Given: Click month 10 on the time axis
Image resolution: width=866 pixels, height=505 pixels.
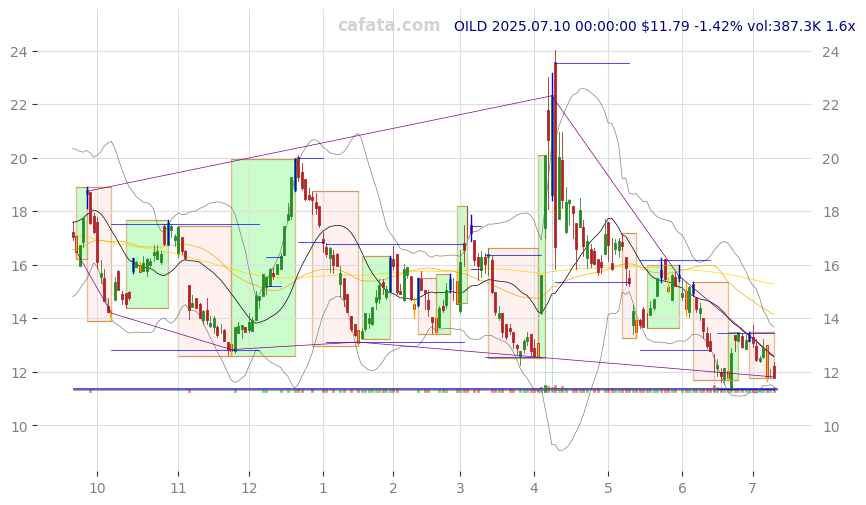Looking at the screenshot, I should click(x=97, y=488).
